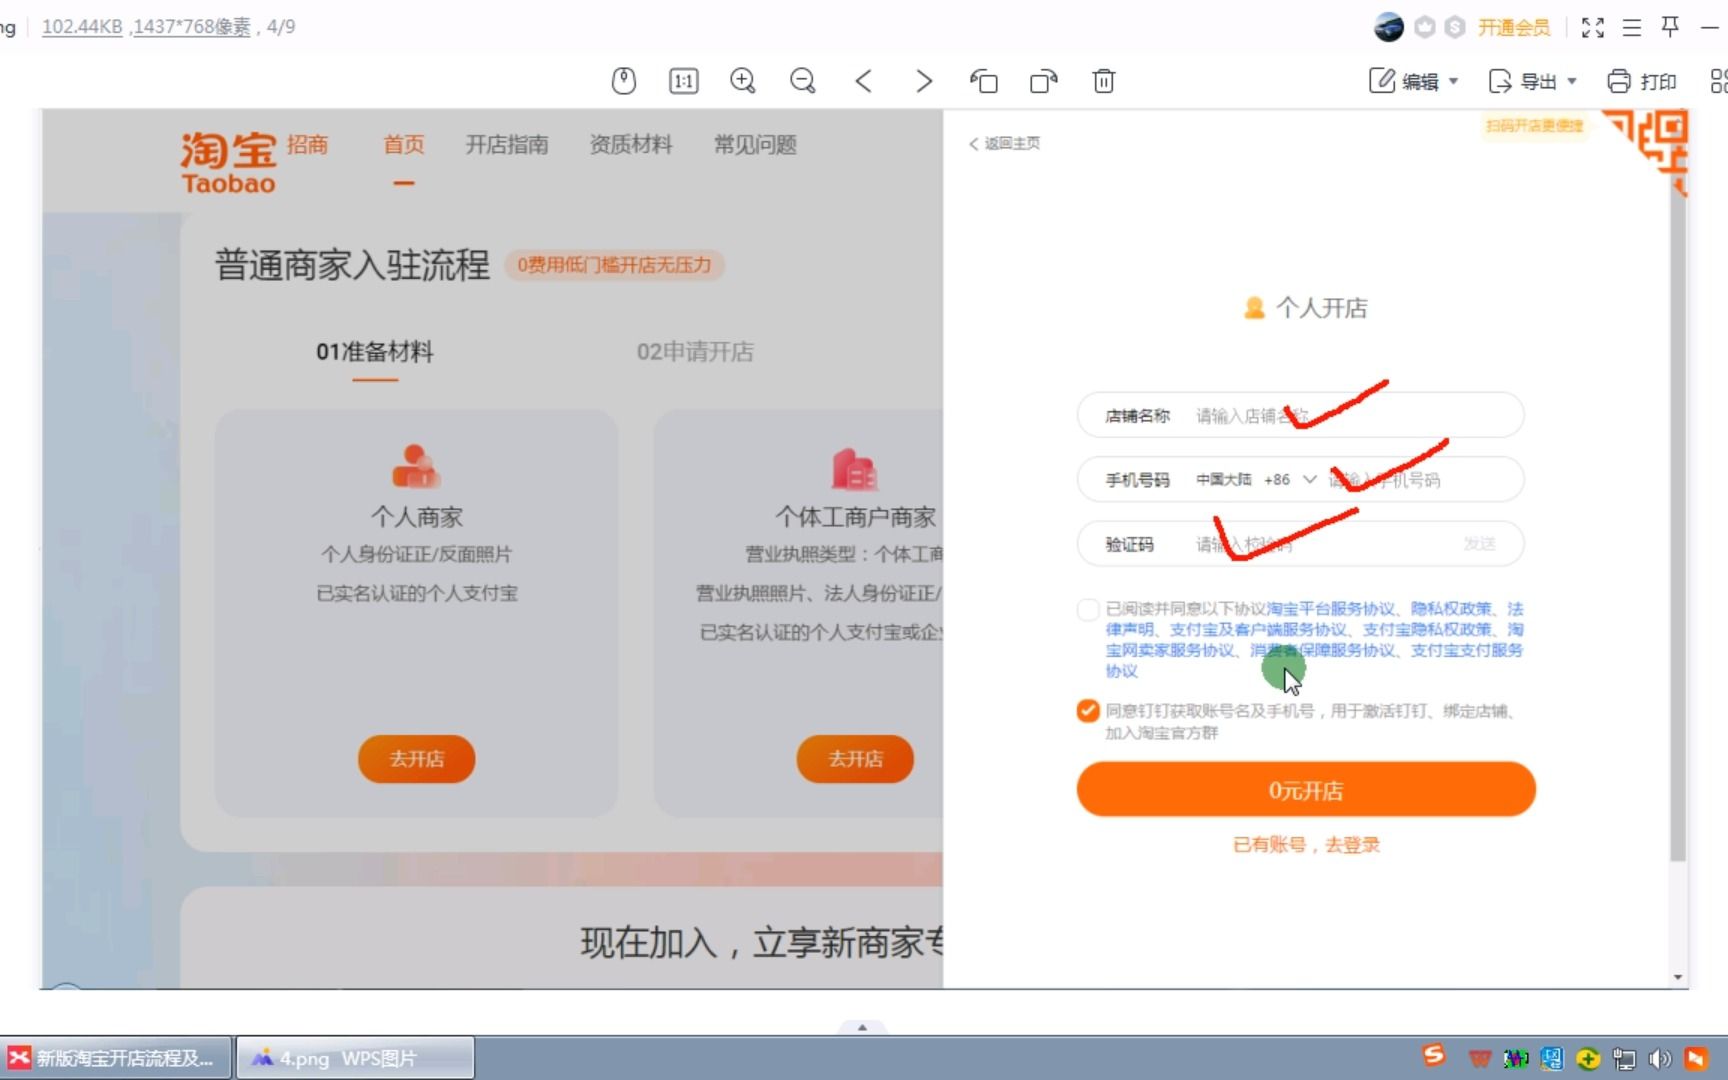
Task: Switch to 4.png WPS图片 taskbar window
Action: 355,1058
